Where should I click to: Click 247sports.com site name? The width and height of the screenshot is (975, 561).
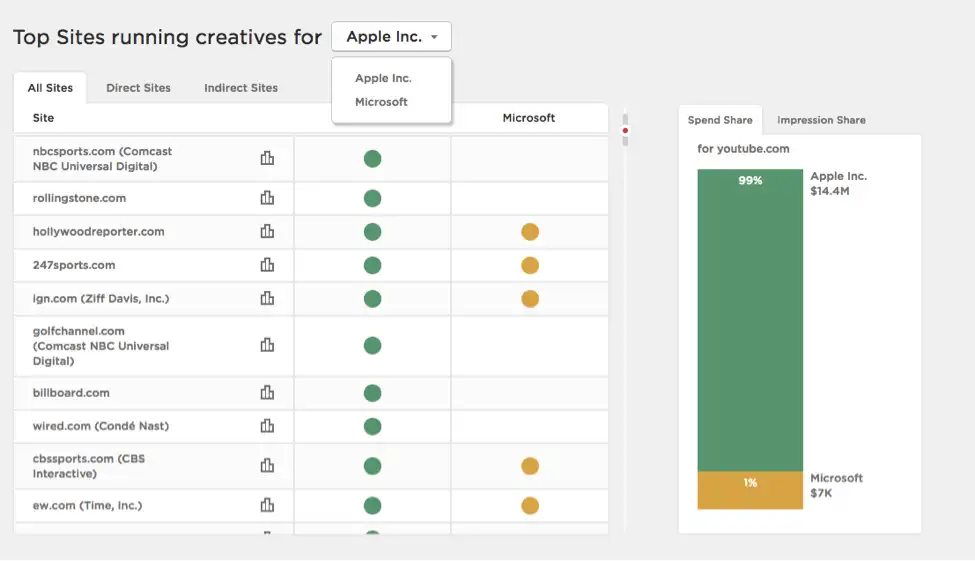pos(74,265)
